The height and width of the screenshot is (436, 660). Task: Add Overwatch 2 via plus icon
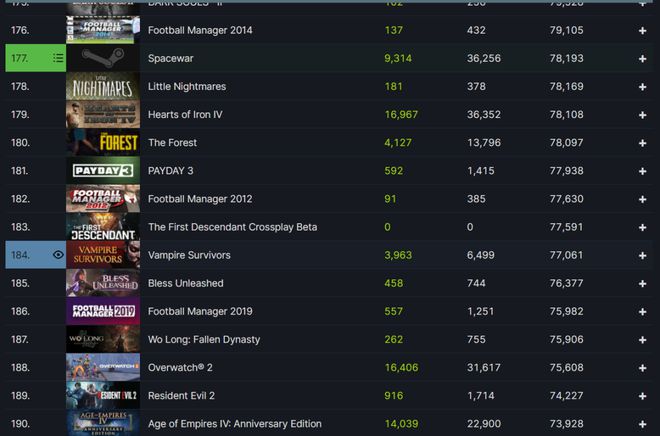tap(642, 368)
